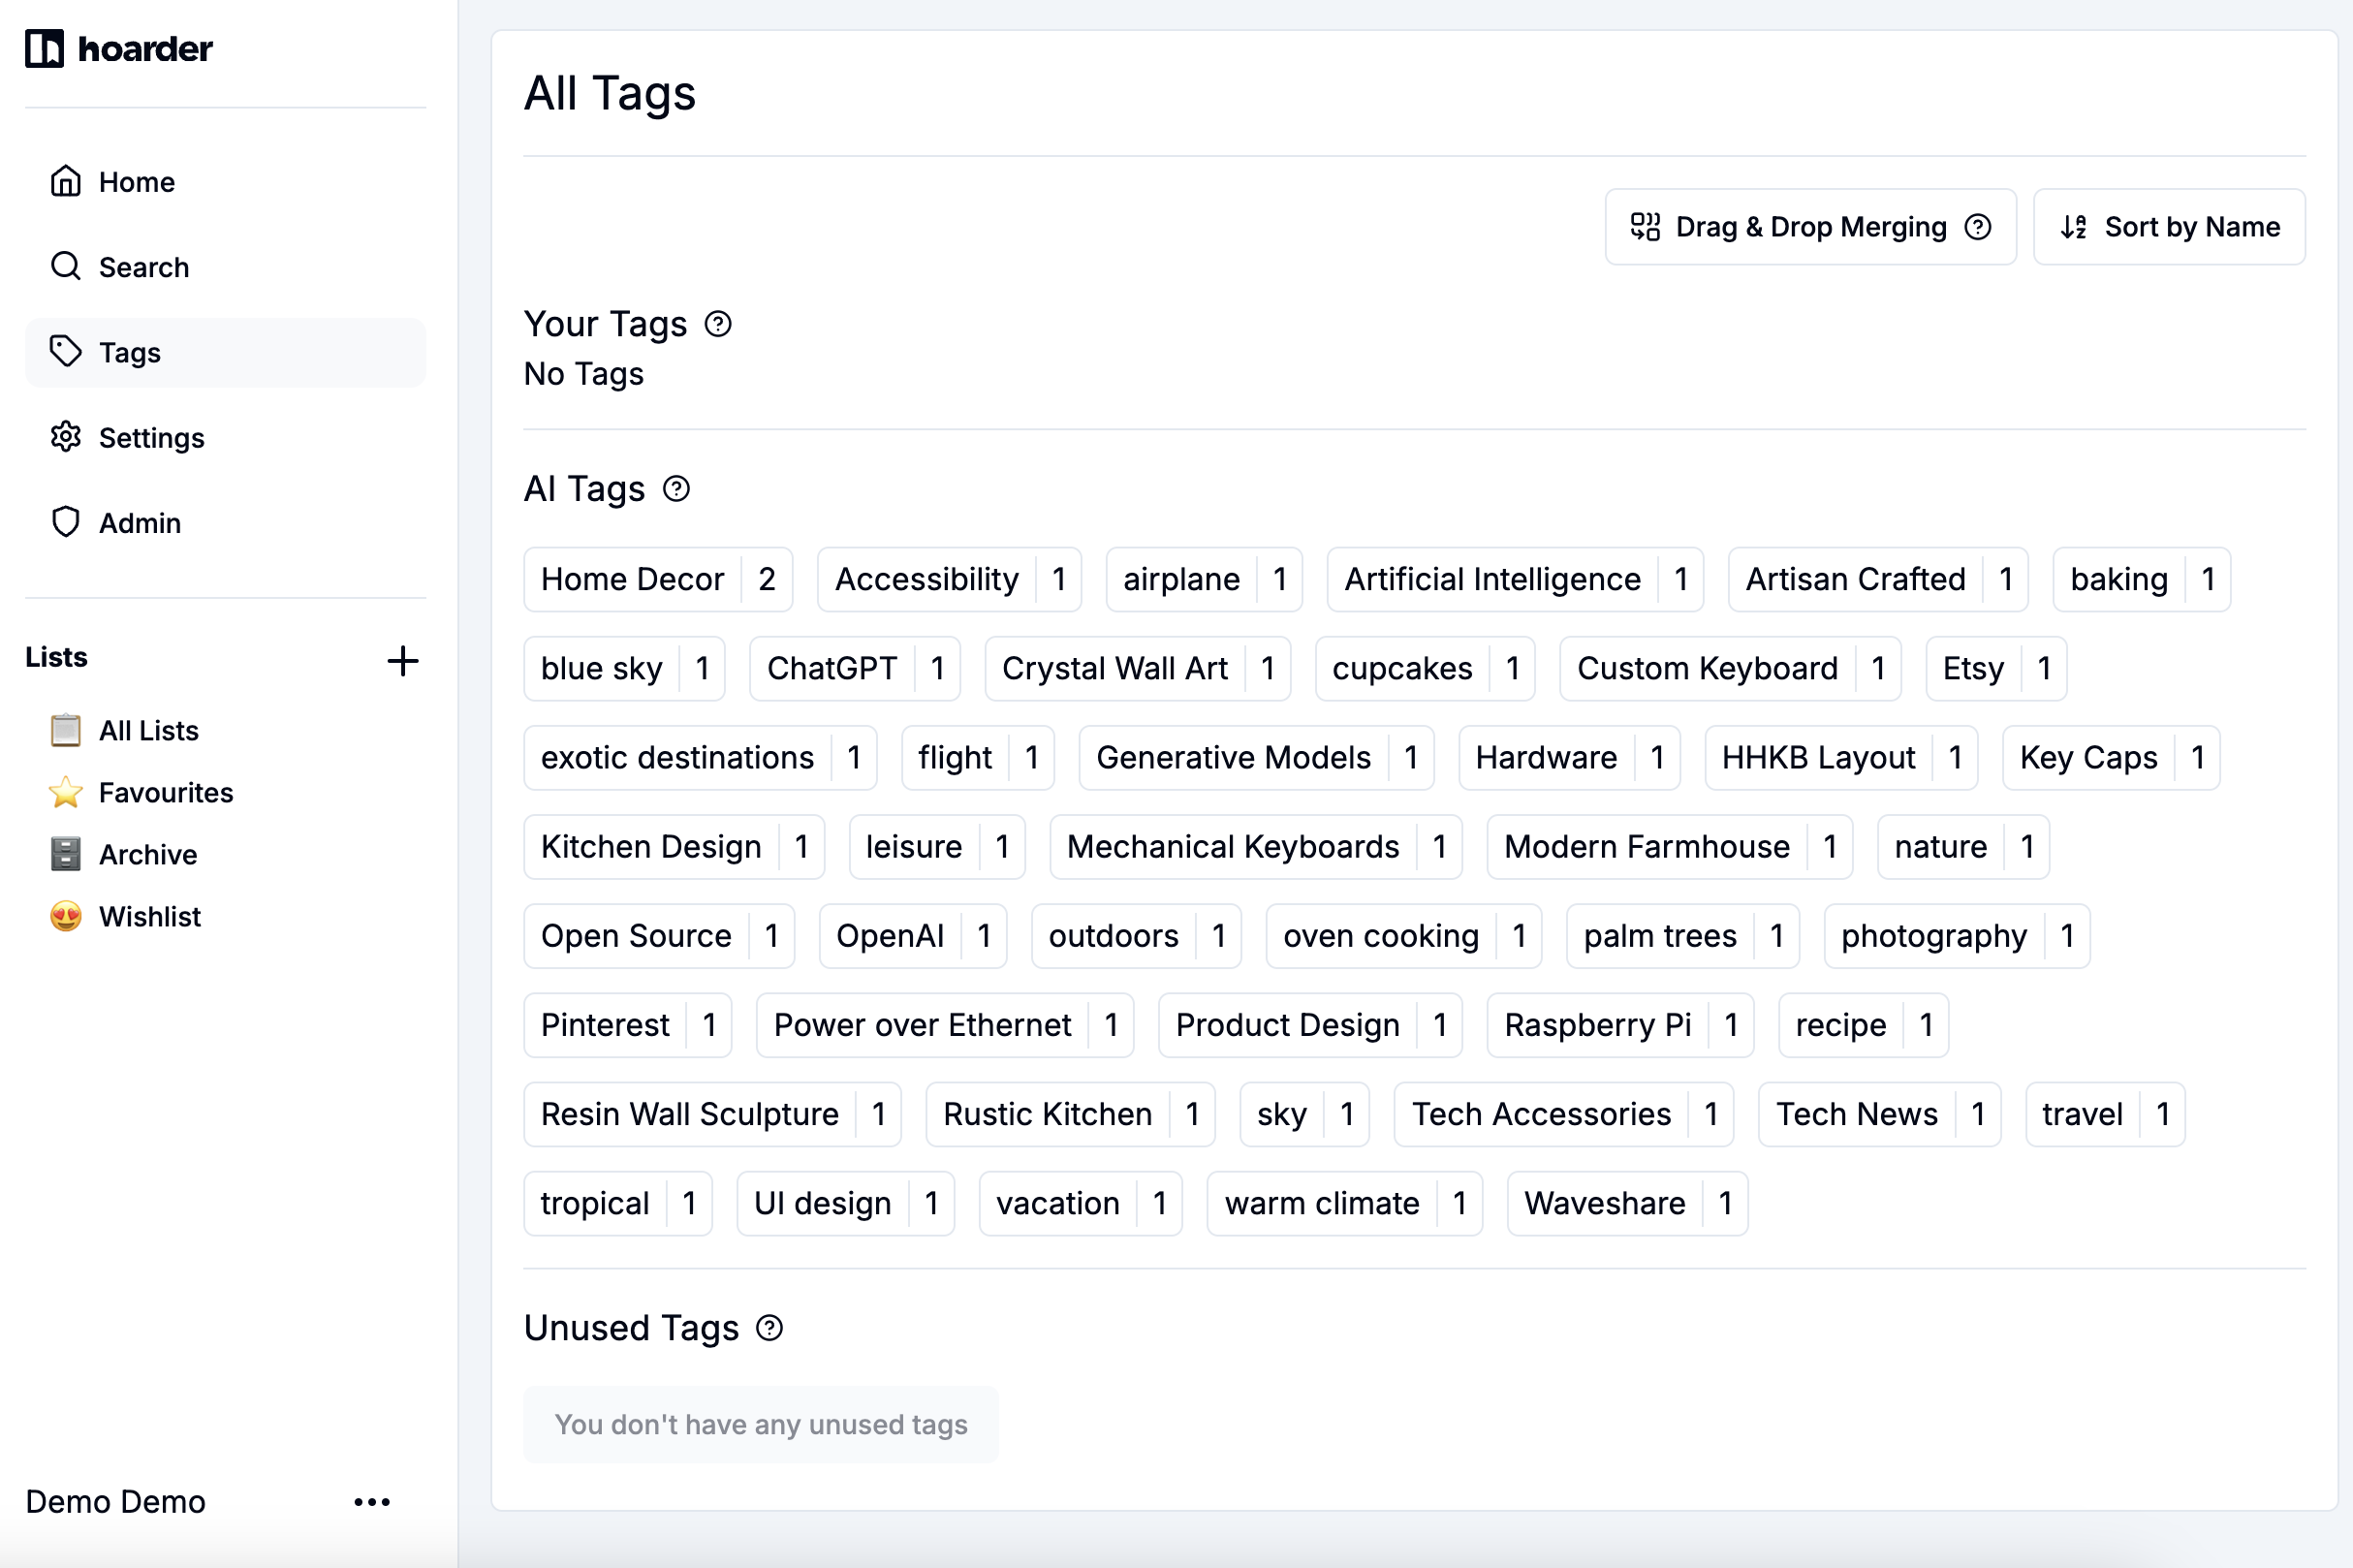Open Favourites via the star icon
The height and width of the screenshot is (1568, 2353).
pos(65,792)
